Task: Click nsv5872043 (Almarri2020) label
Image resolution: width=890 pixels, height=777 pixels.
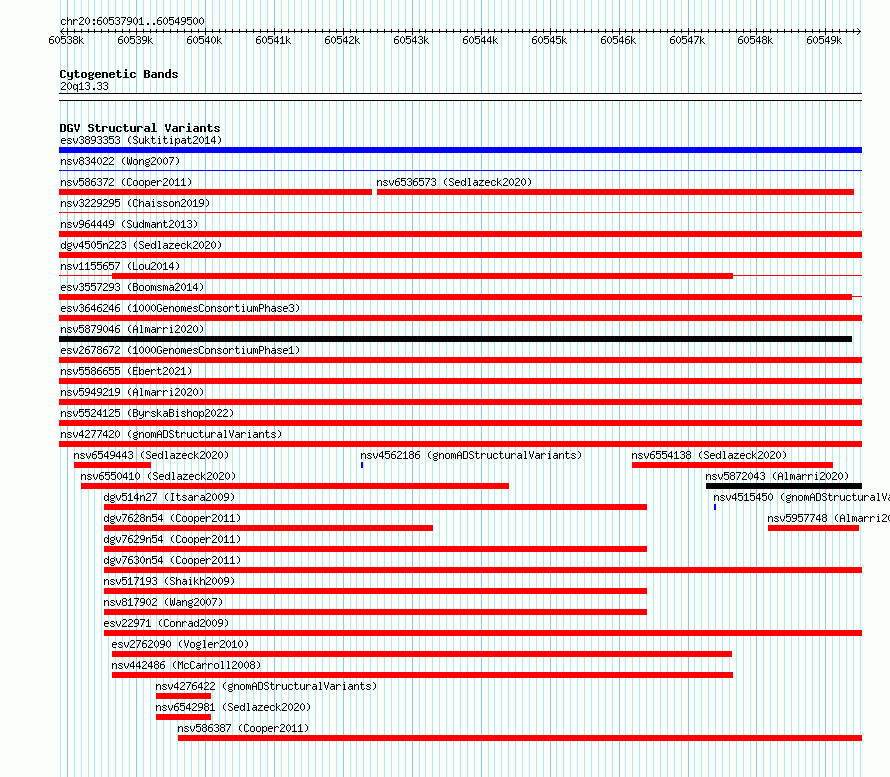Action: (x=777, y=476)
